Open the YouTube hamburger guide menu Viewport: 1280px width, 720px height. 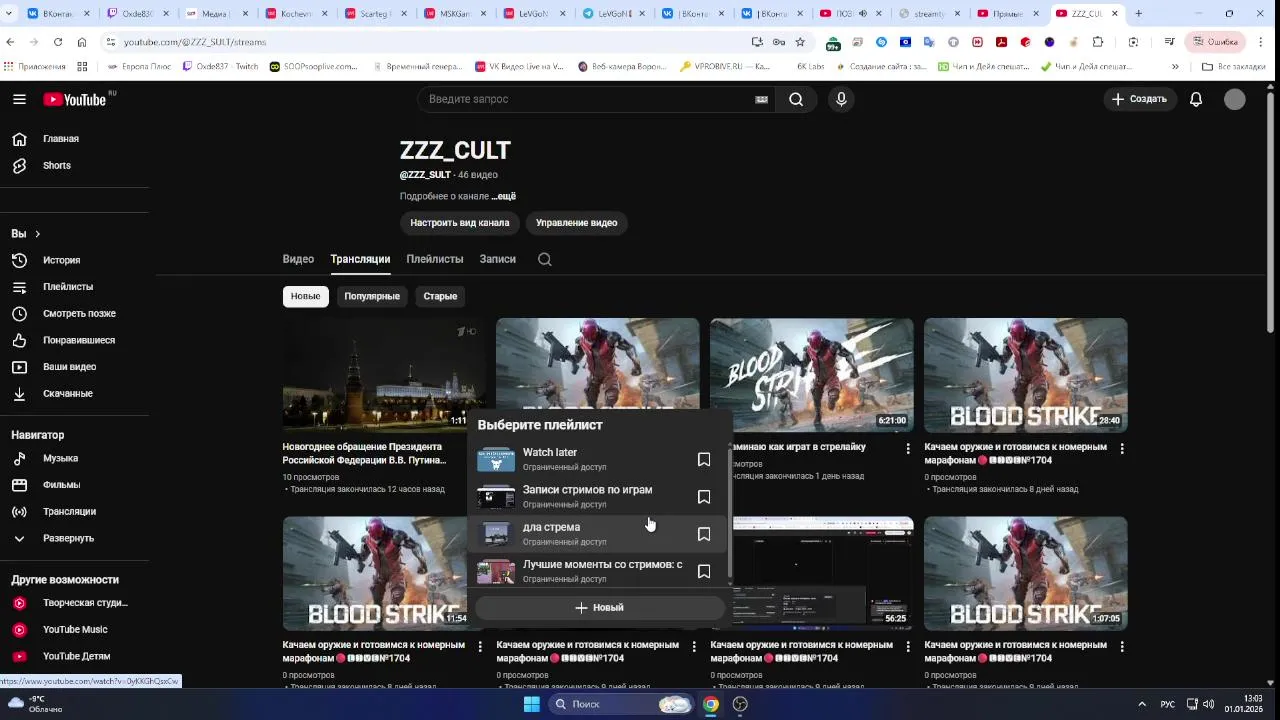[19, 99]
